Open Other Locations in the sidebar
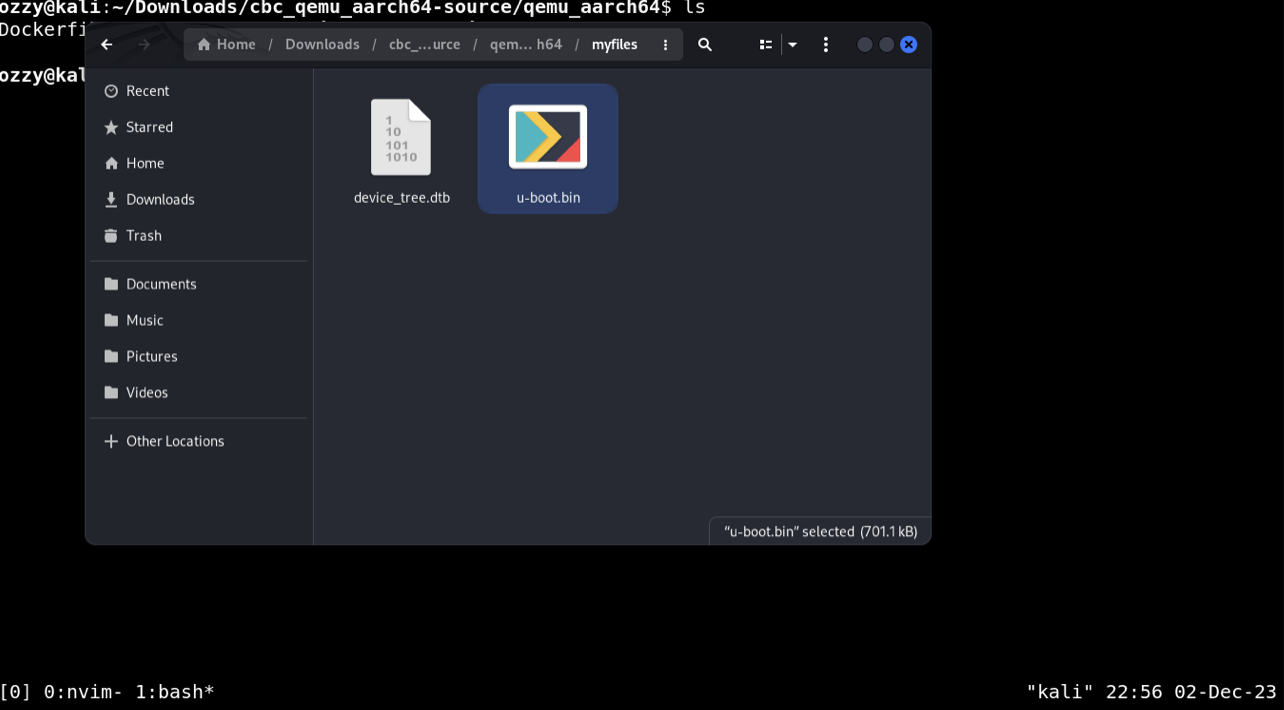 click(x=199, y=441)
